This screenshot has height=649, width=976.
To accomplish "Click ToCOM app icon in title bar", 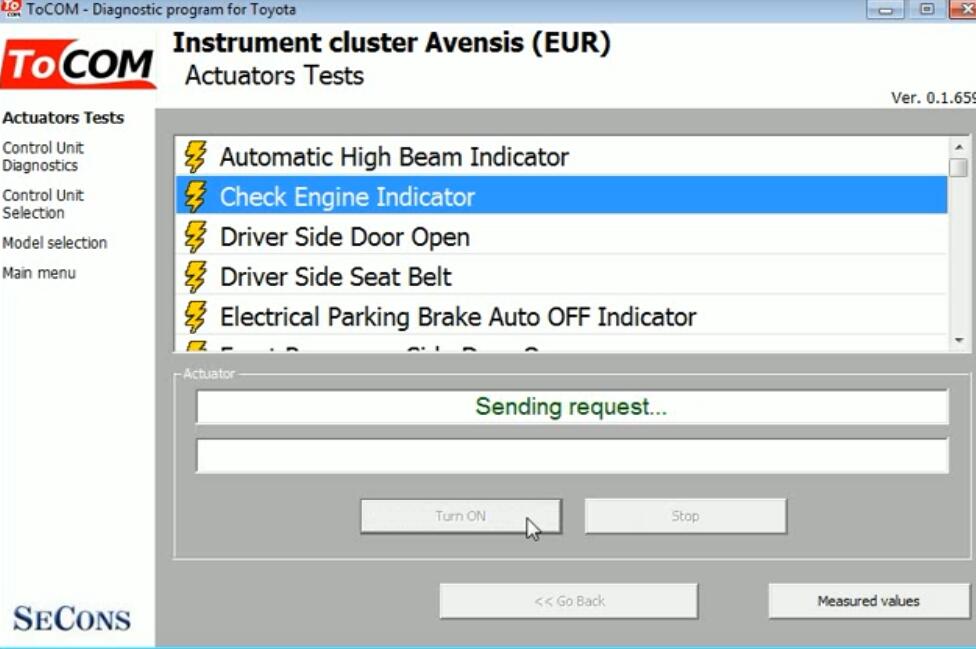I will [11, 9].
